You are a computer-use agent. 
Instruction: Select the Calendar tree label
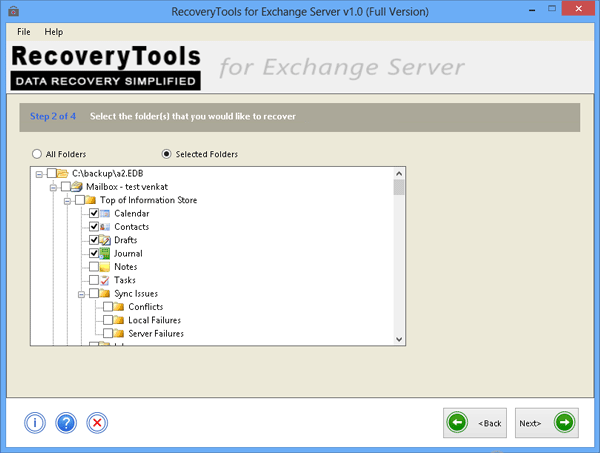(x=132, y=213)
